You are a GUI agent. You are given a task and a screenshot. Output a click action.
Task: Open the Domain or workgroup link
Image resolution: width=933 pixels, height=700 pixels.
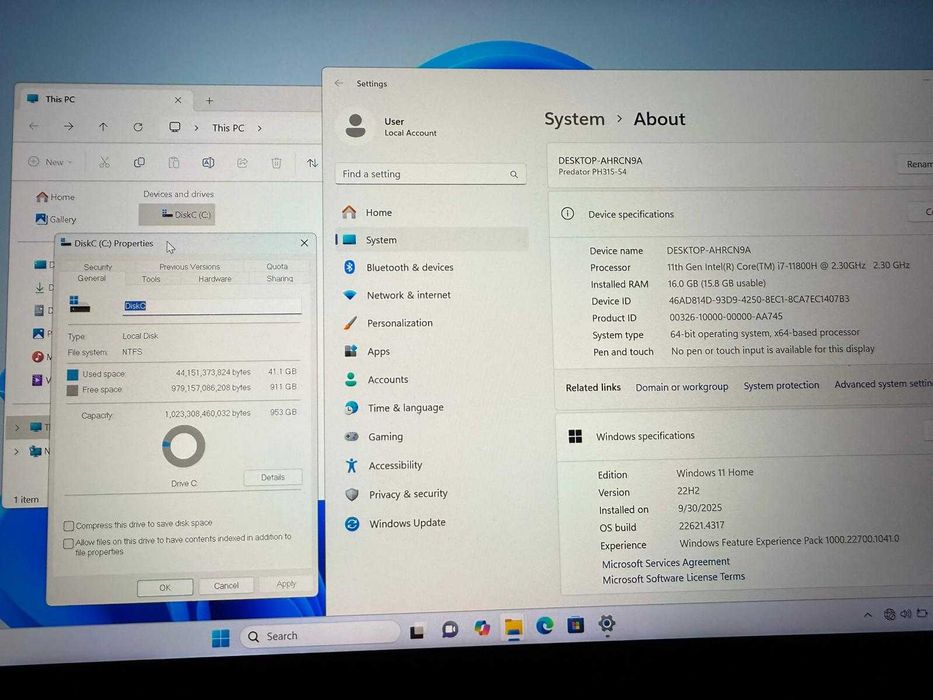point(681,387)
